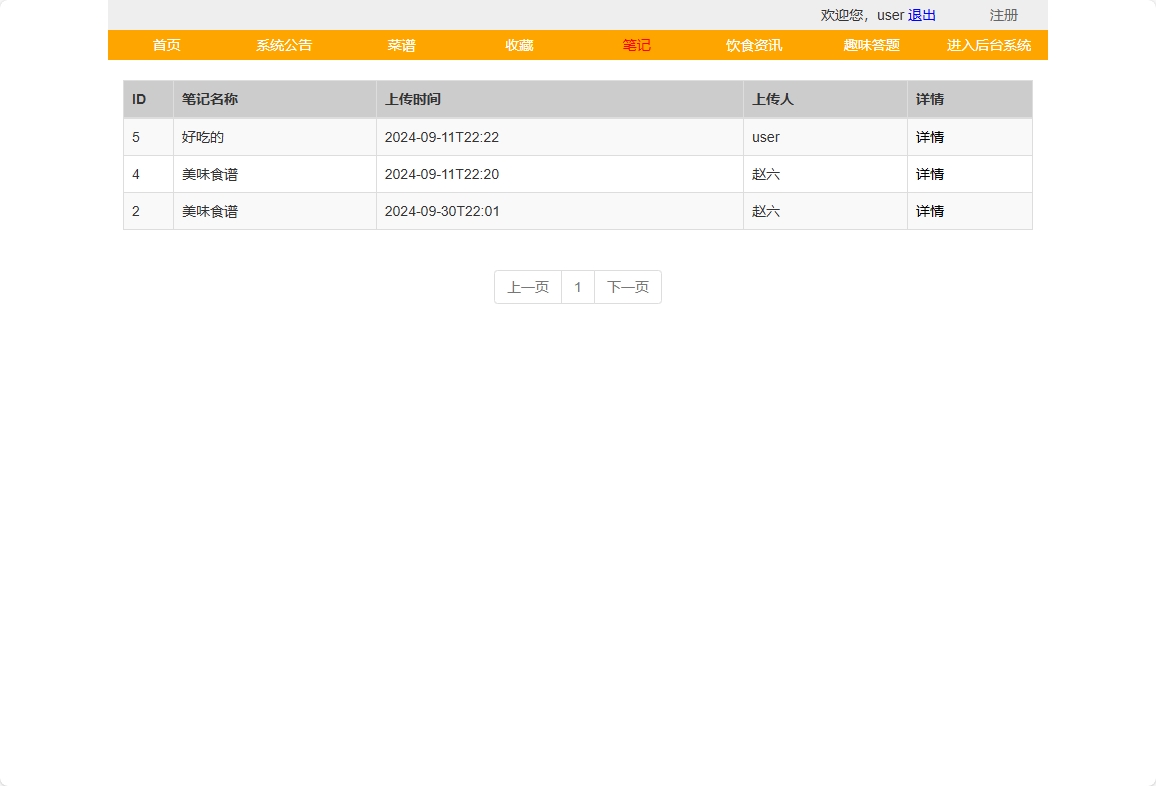View 详情 for the note 好吃的
The width and height of the screenshot is (1156, 786).
(929, 137)
